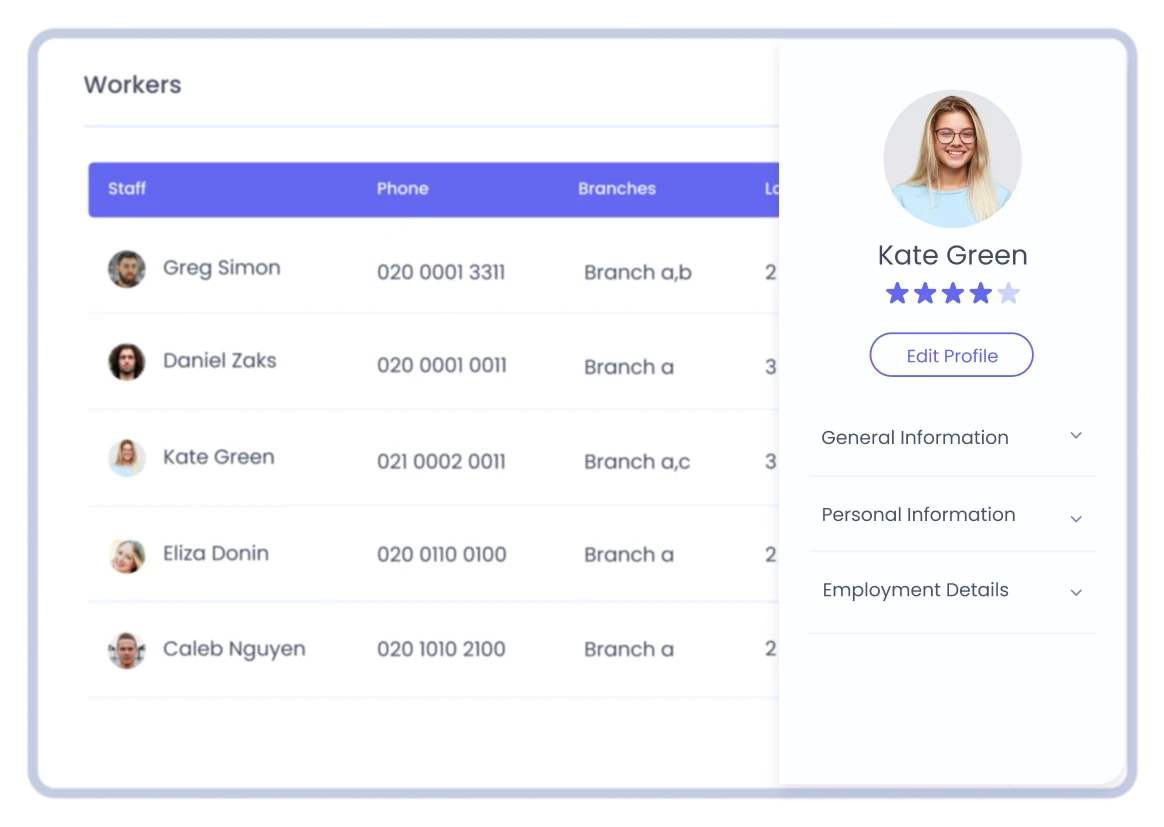Click Branch a,c for Kate Green
This screenshot has height=827, width=1164.
[637, 461]
